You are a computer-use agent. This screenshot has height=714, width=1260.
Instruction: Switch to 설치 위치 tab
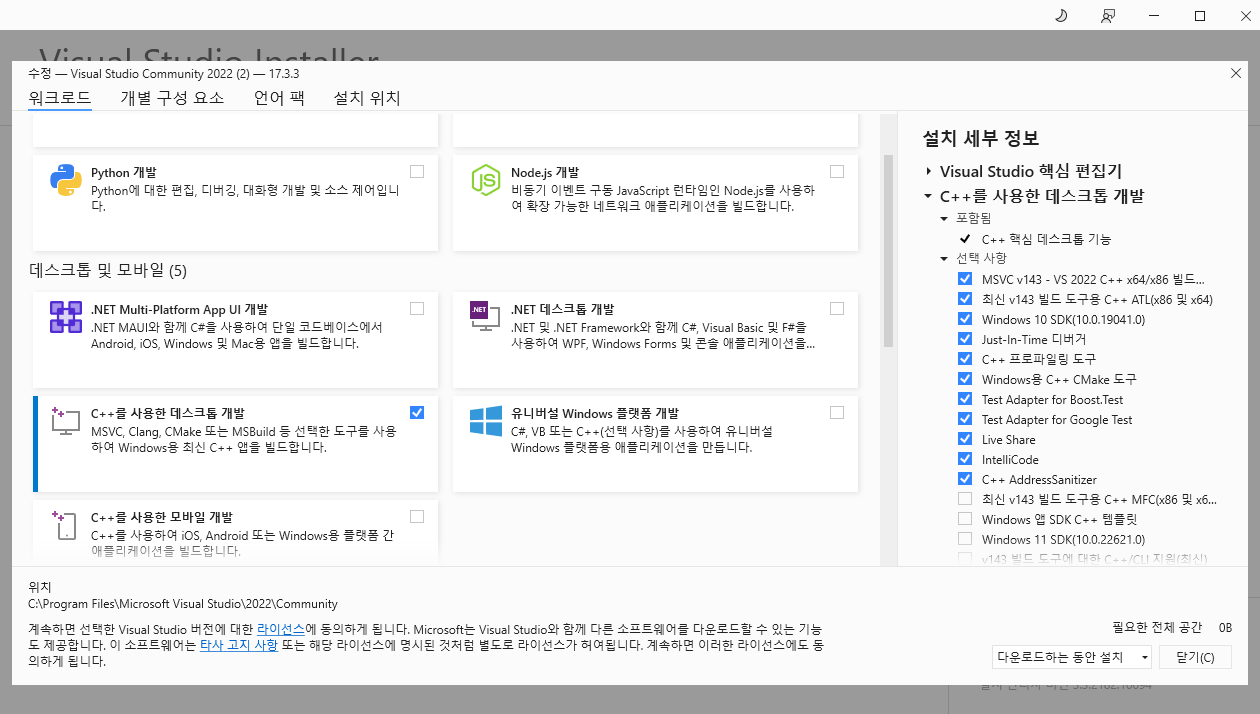[367, 98]
